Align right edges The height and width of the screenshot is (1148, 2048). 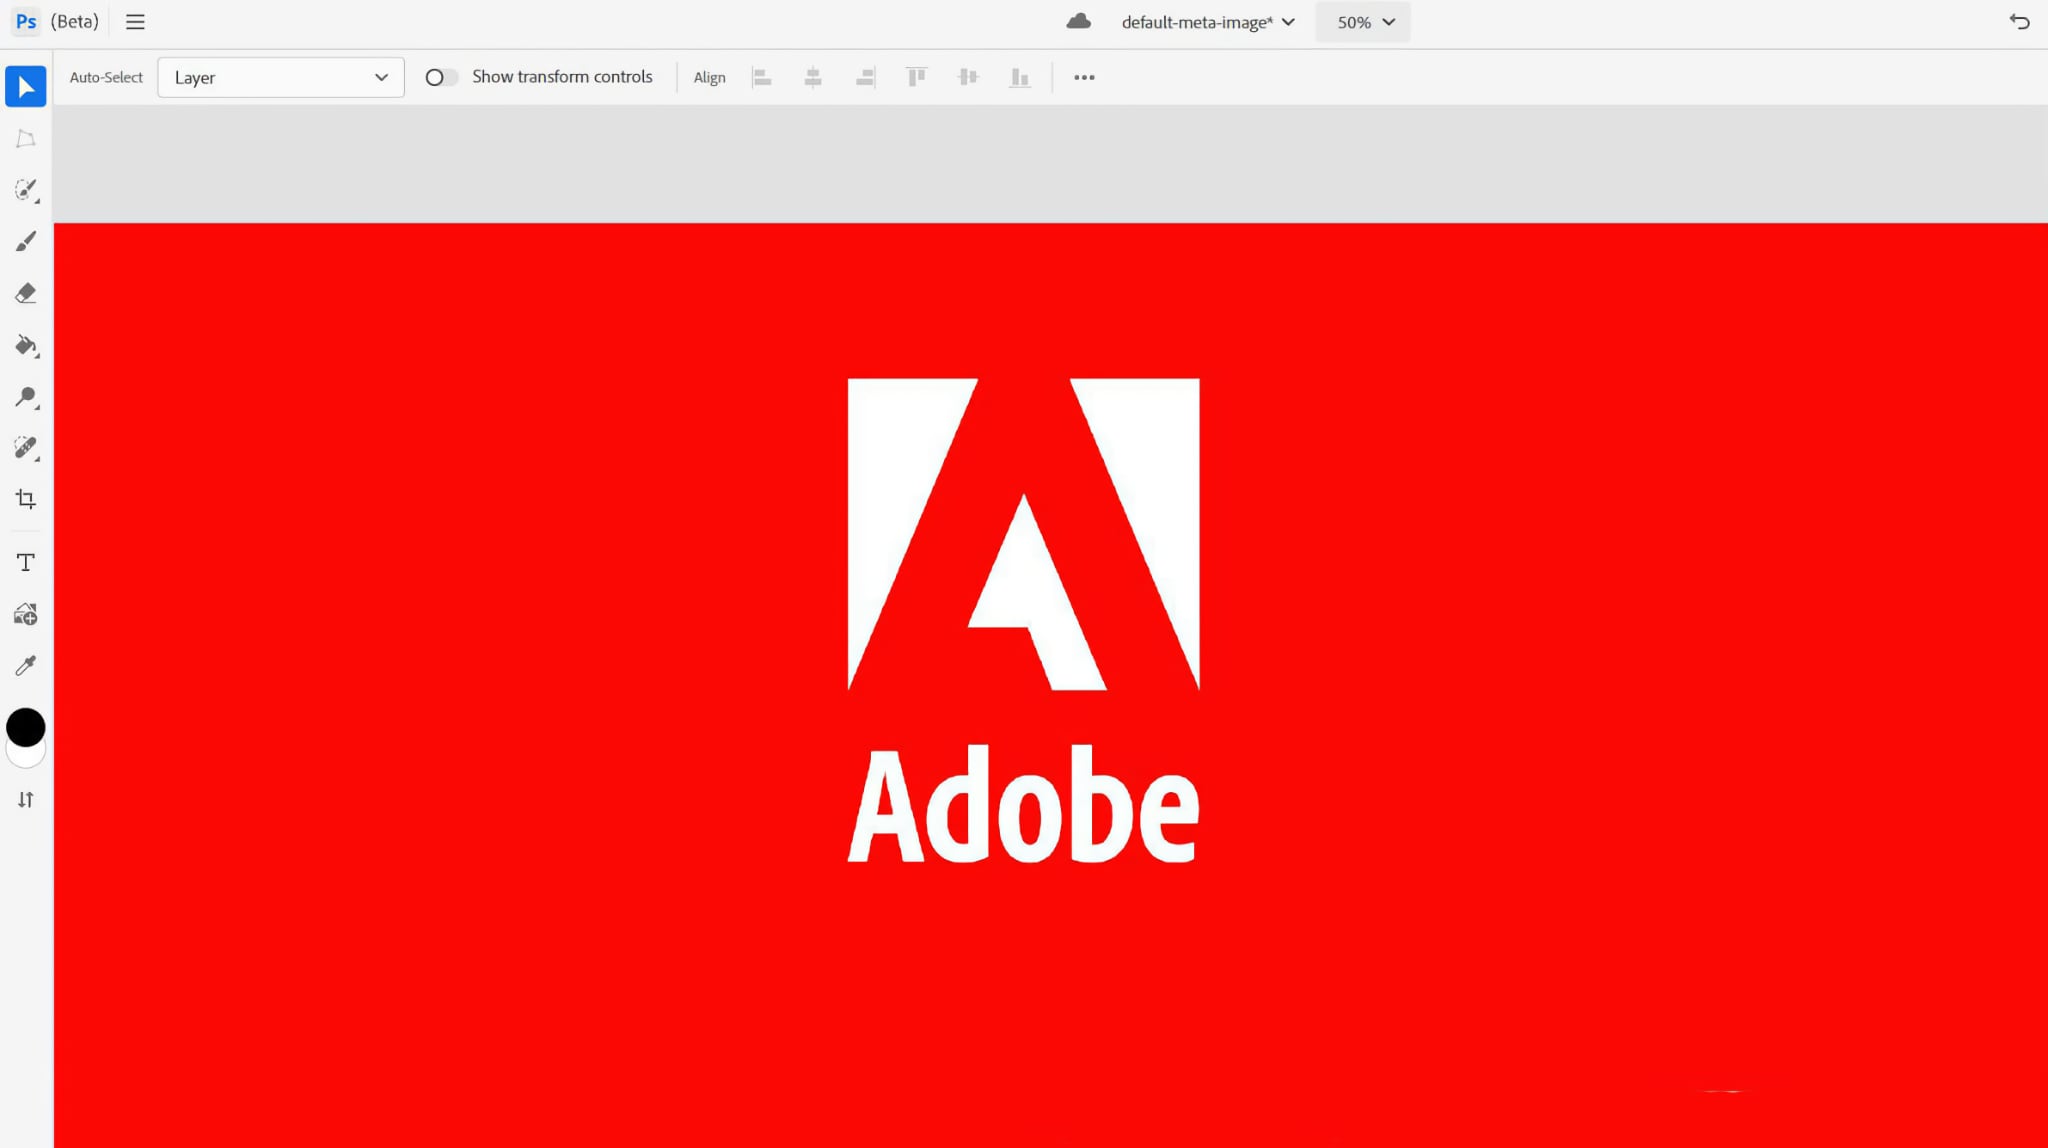pyautogui.click(x=866, y=77)
